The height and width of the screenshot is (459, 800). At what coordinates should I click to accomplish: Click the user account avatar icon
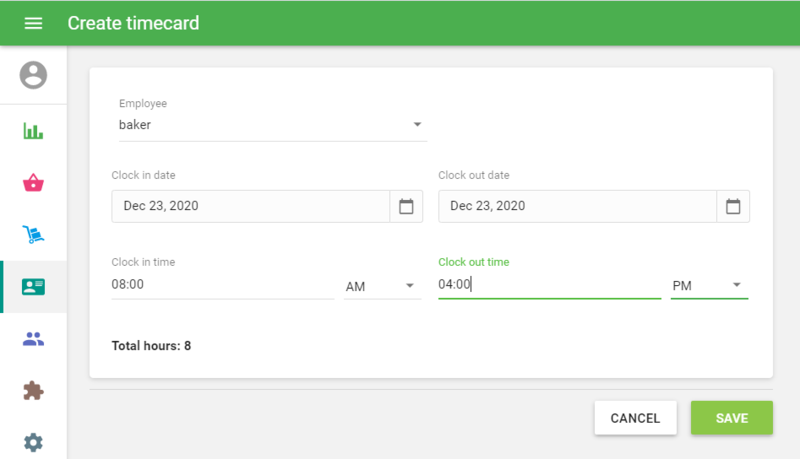[33, 75]
